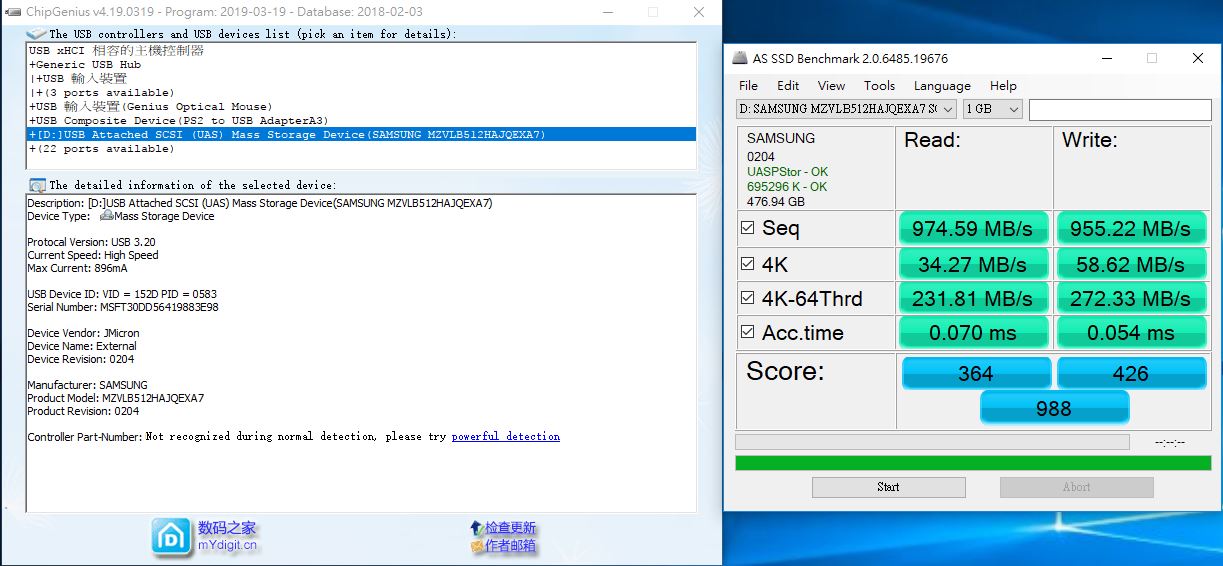Open the Edit menu in AS SSD
1223x566 pixels.
(x=788, y=85)
